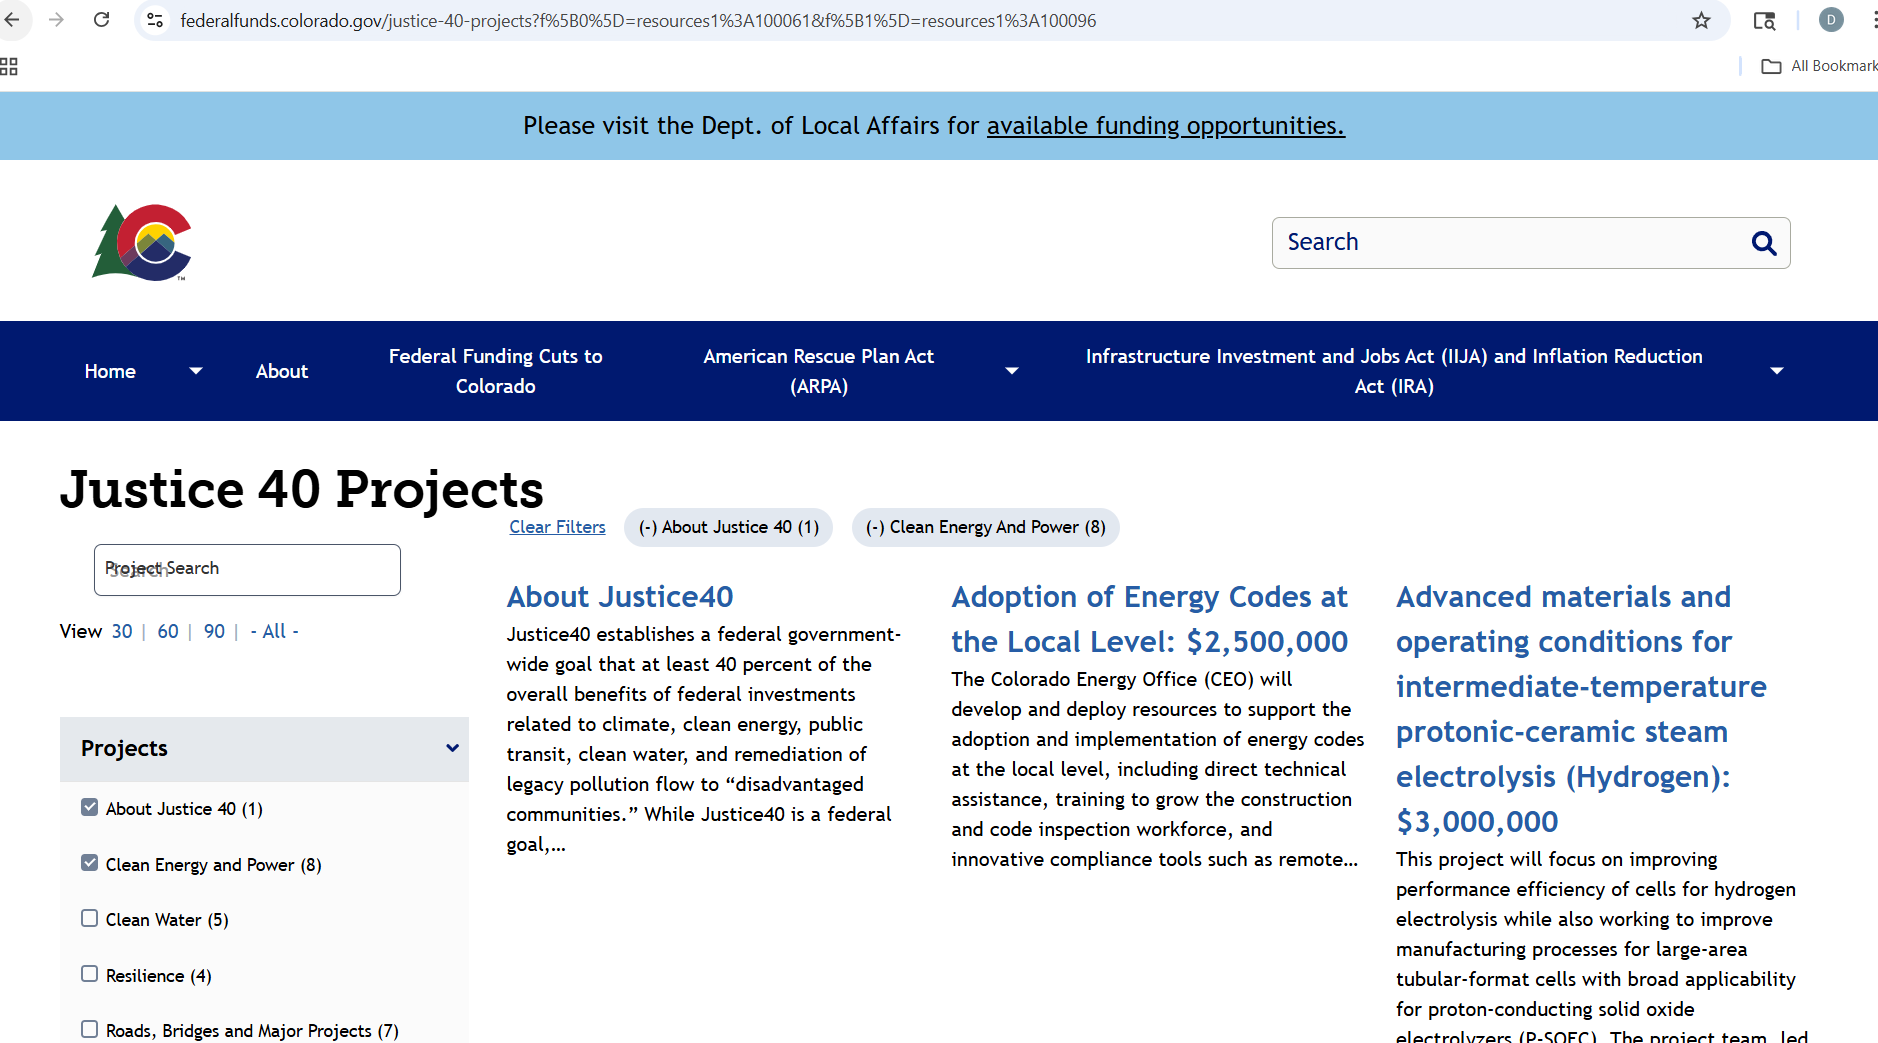Click the Colorado state logo
1878x1043 pixels.
click(x=142, y=243)
